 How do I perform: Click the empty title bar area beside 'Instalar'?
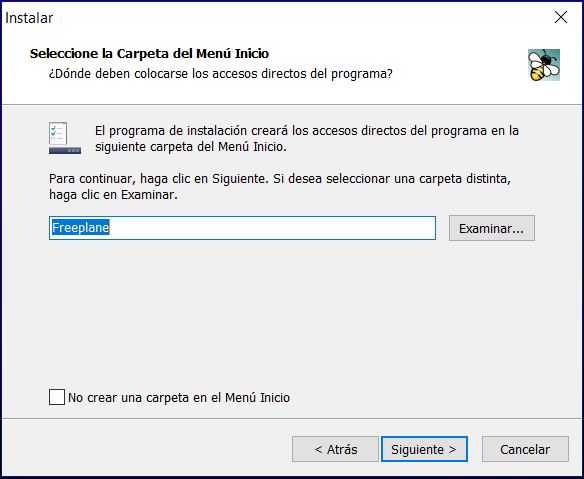click(298, 17)
